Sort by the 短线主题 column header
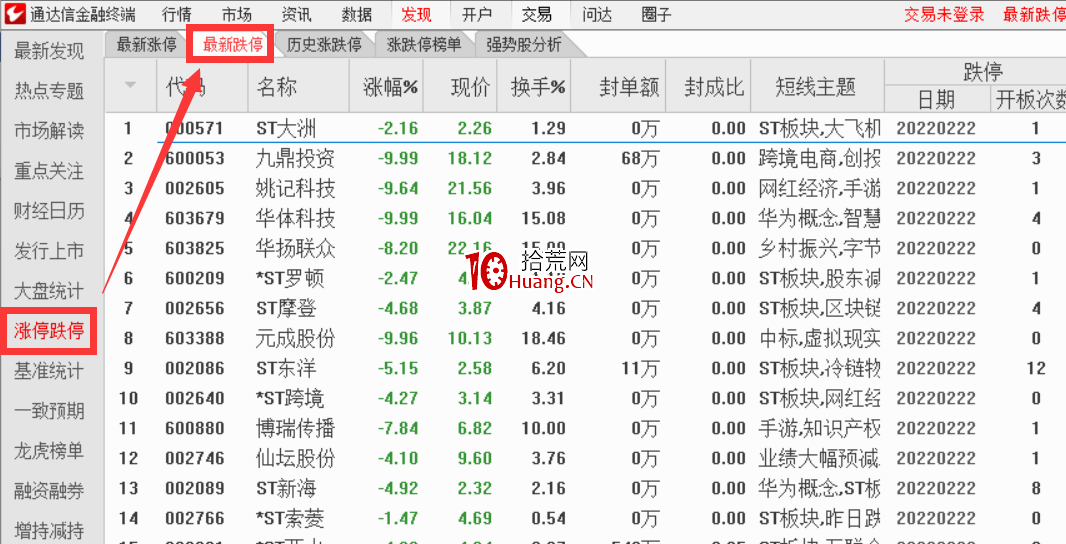Screen dimensions: 1066x544 click(x=815, y=87)
